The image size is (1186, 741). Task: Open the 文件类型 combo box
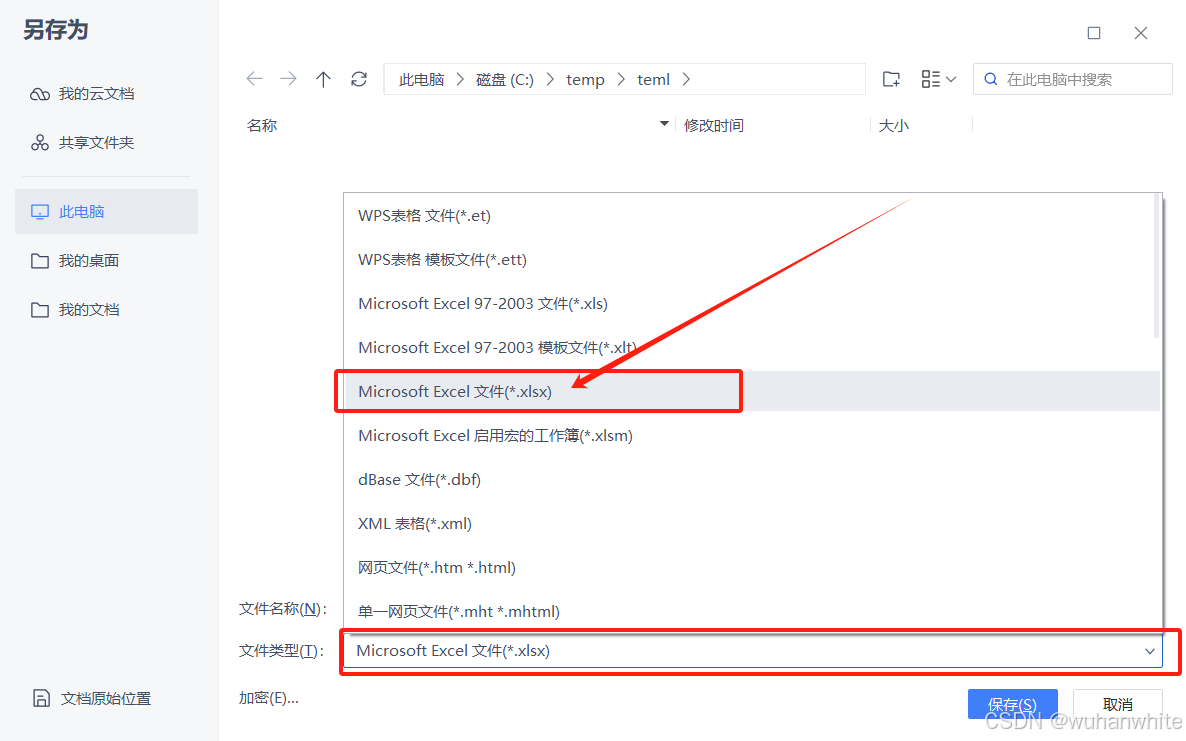coord(753,651)
